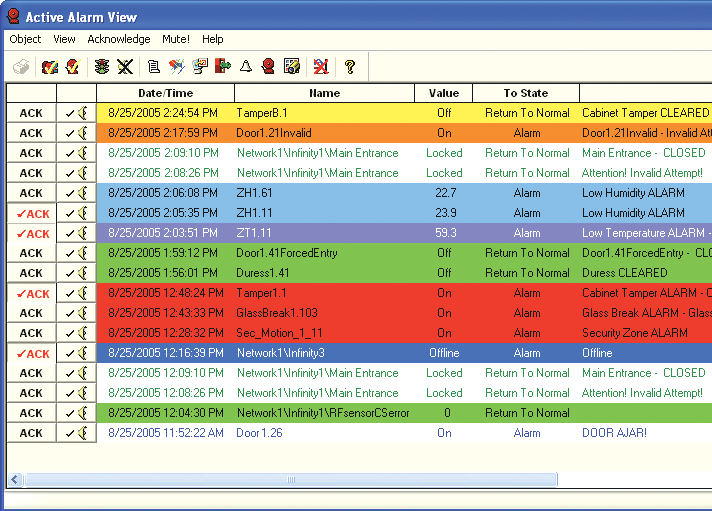Click the video camera grid toolbar icon
This screenshot has height=511, width=712.
coord(292,67)
